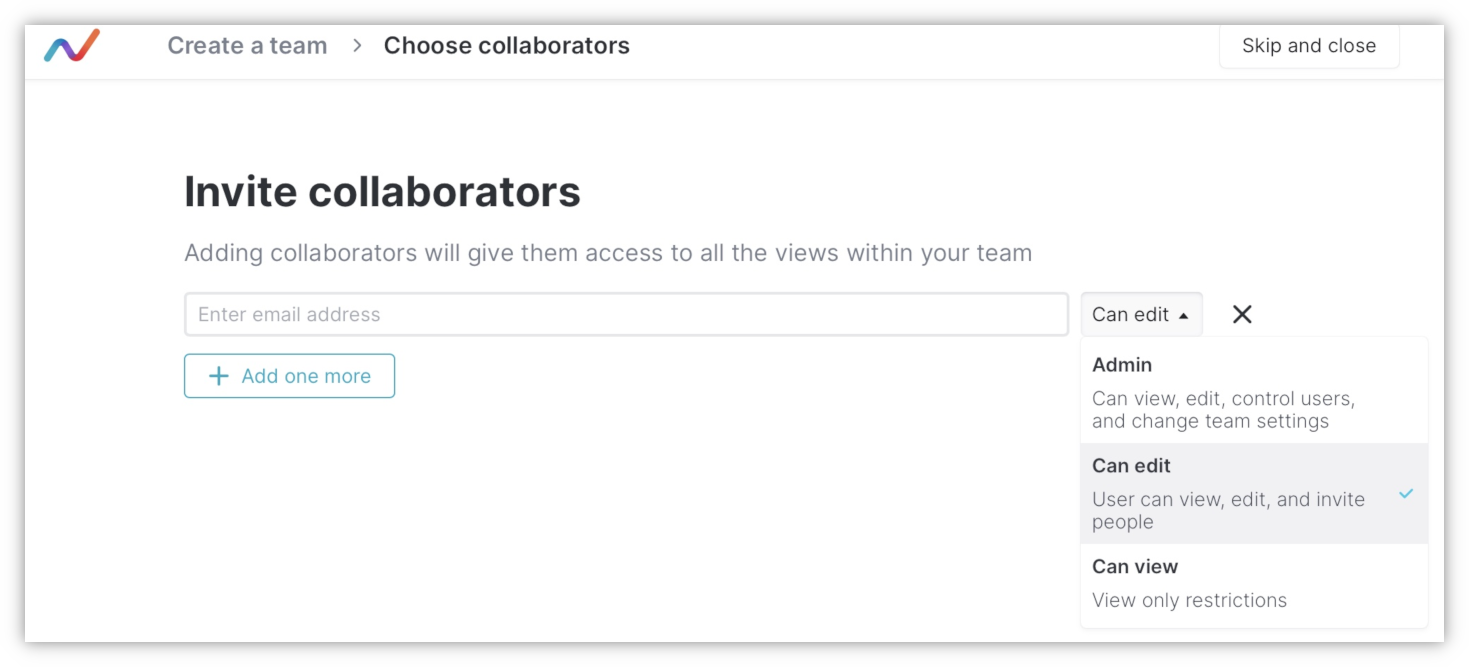1469x667 pixels.
Task: Click the colorful app logo
Action: point(72,46)
